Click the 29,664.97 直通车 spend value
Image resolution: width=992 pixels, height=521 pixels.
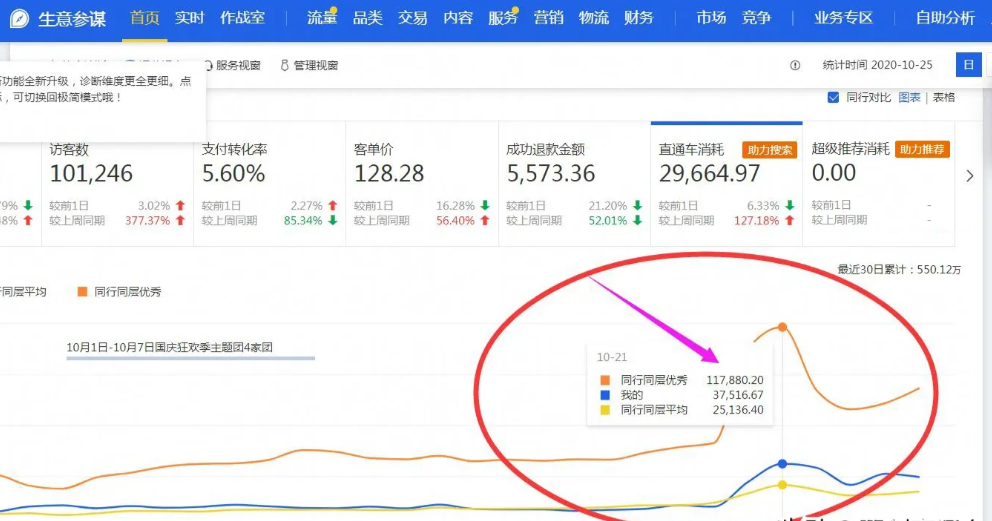point(709,173)
